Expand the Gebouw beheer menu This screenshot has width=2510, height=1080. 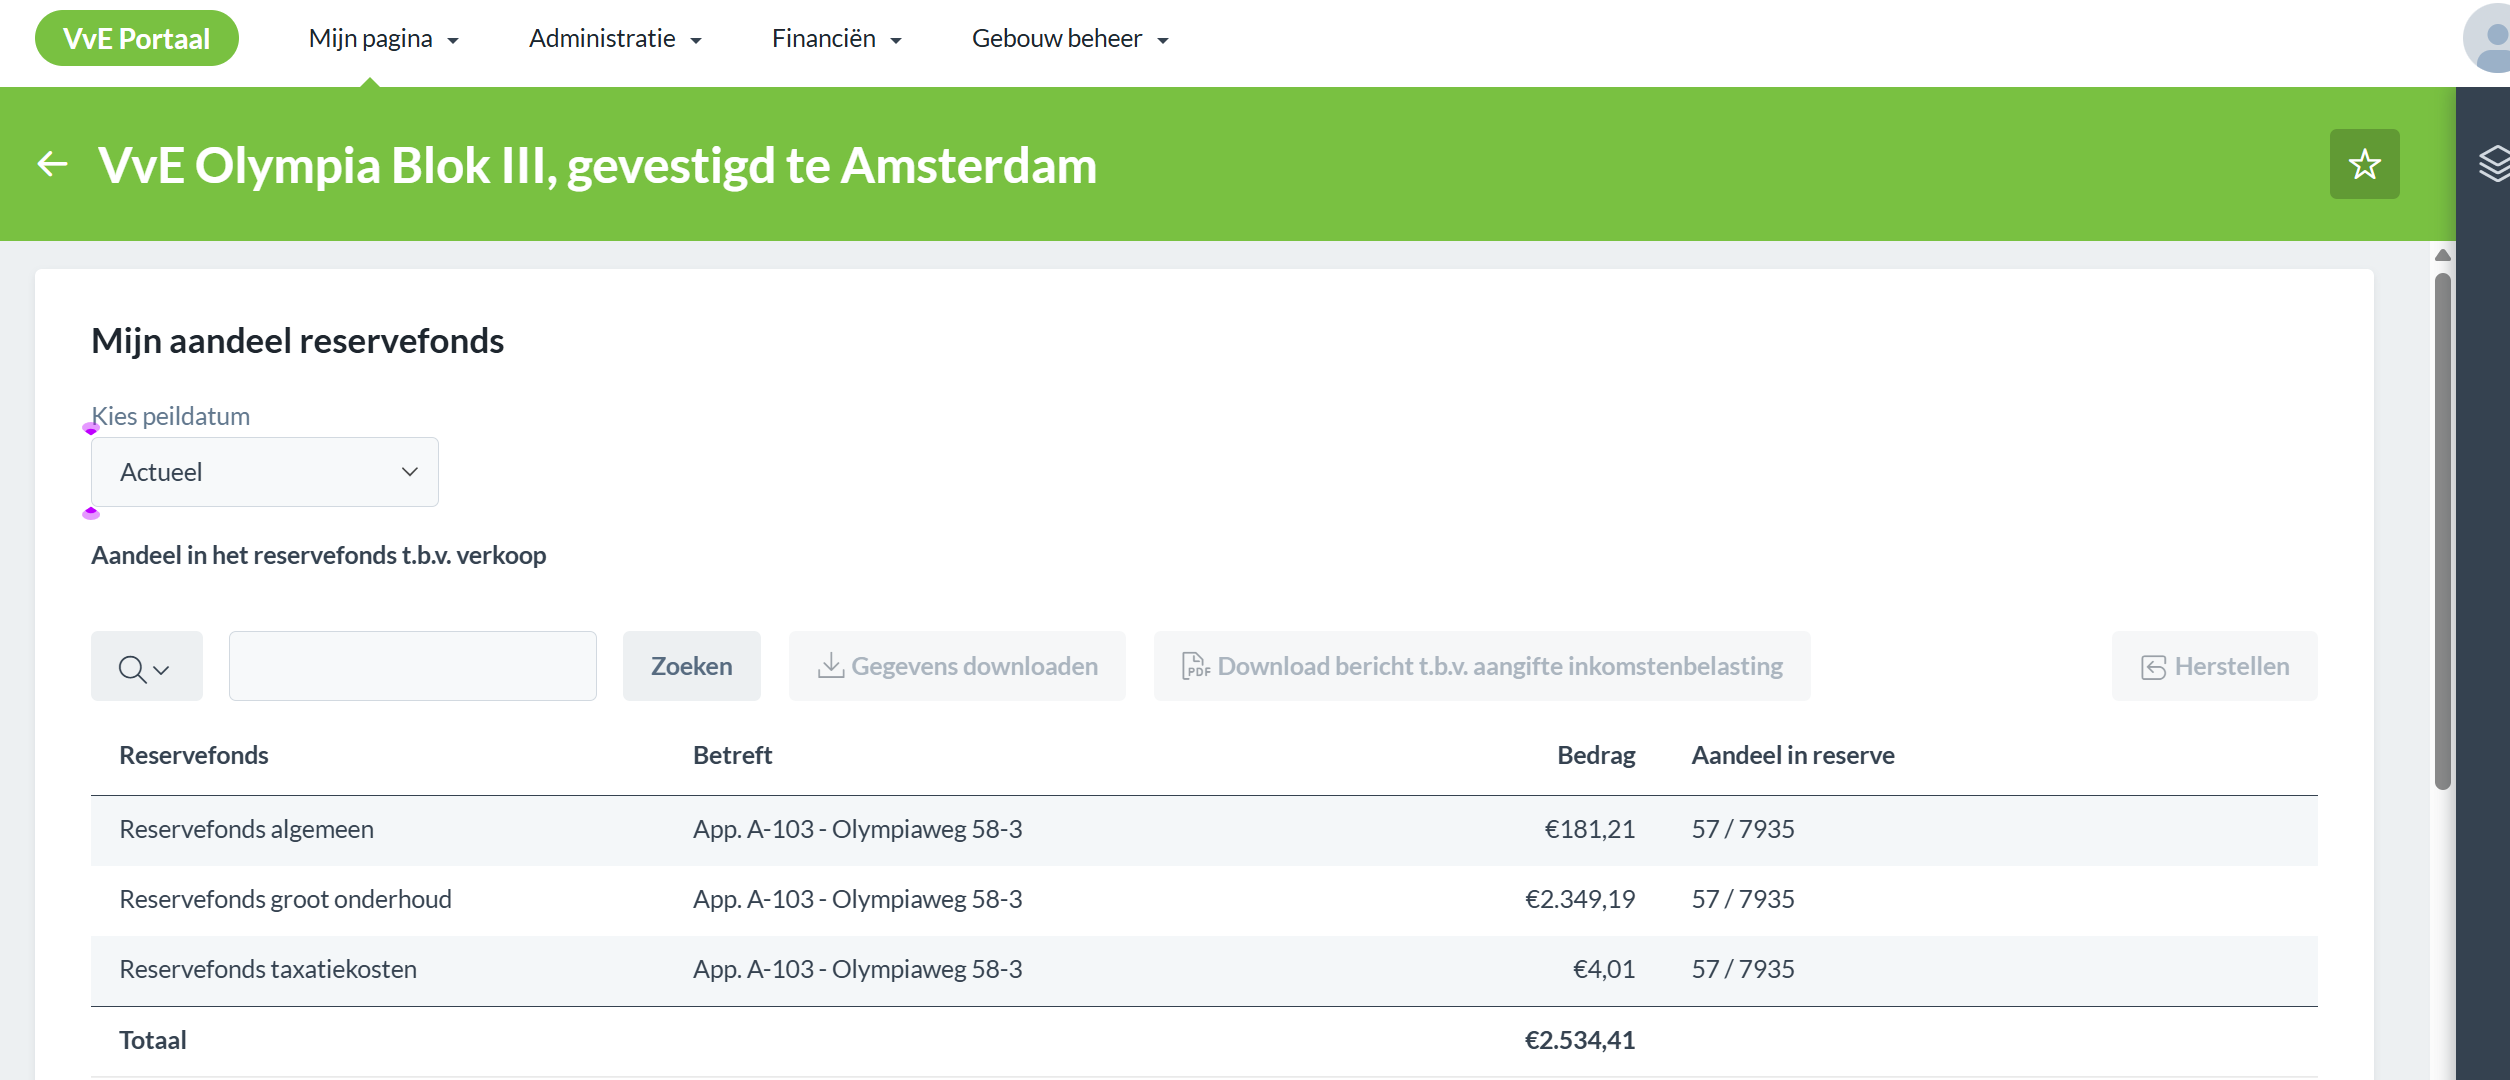pyautogui.click(x=1069, y=39)
